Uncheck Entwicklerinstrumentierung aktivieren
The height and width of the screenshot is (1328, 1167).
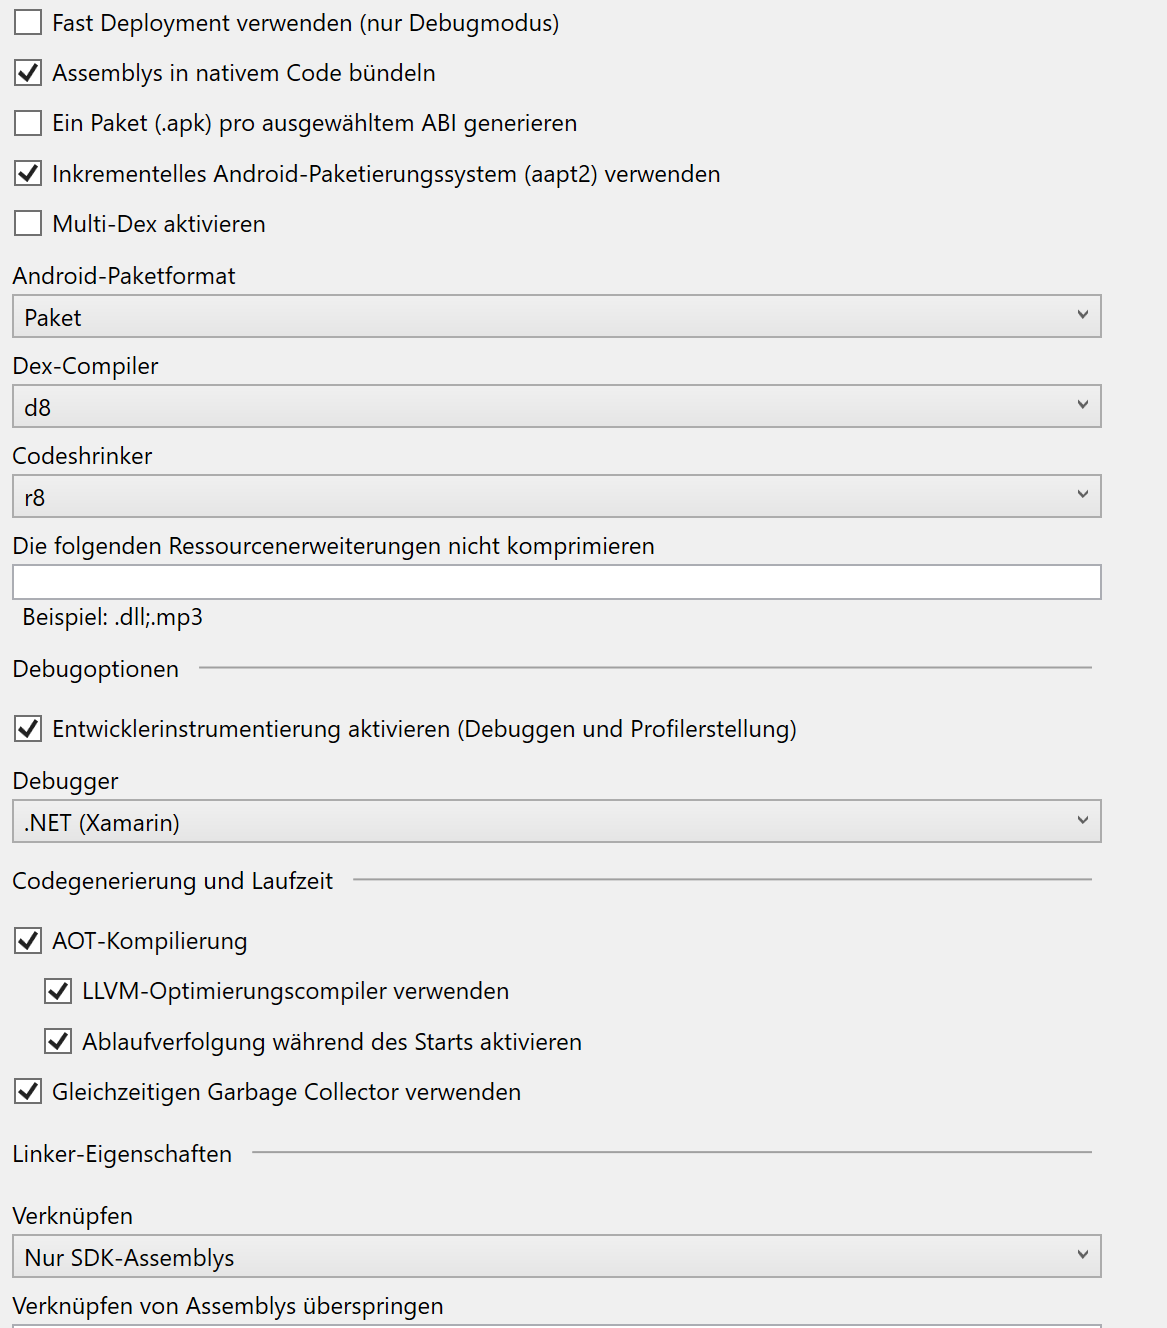27,729
